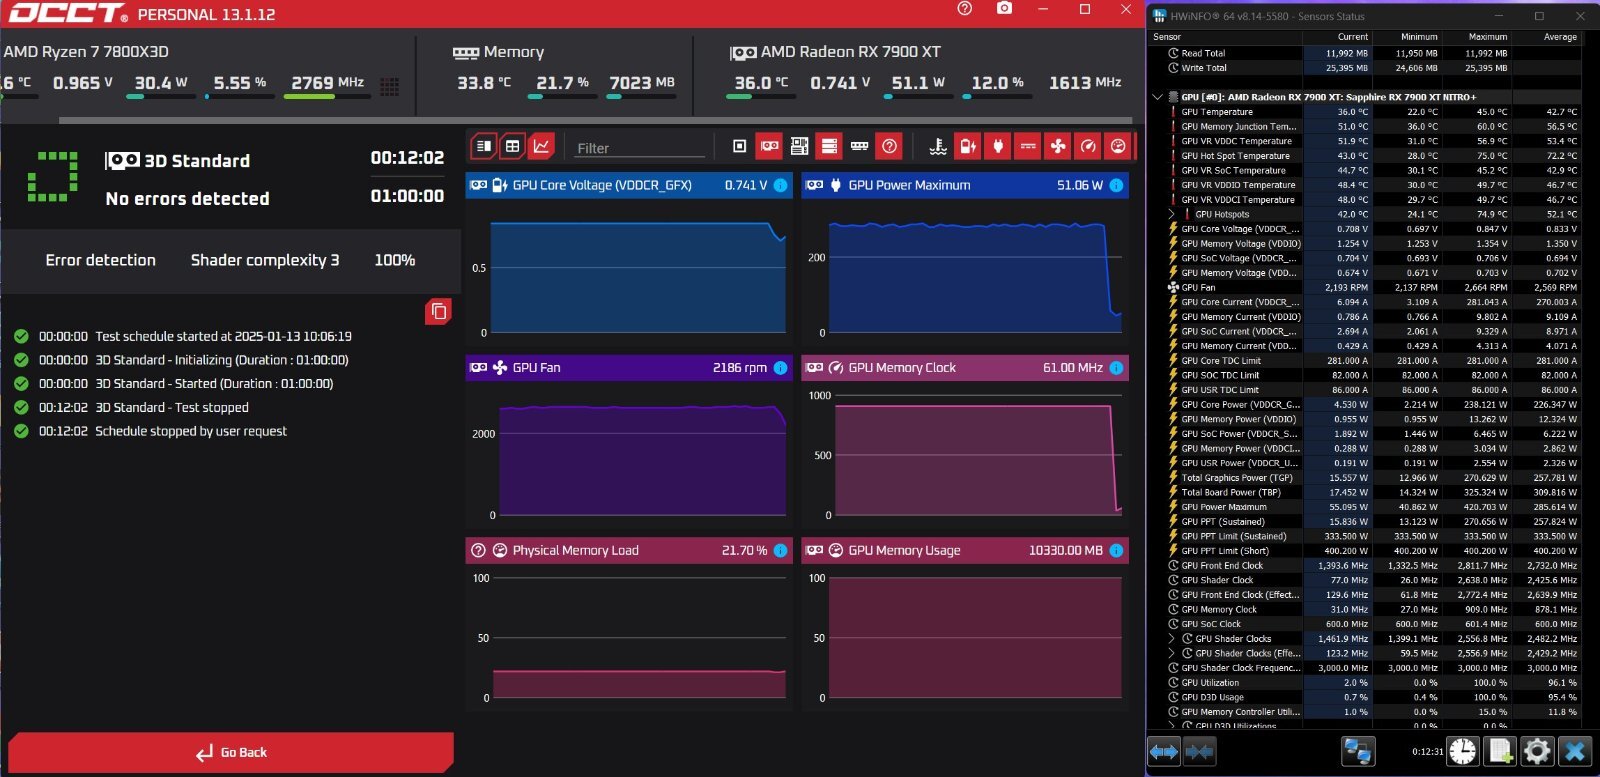Viewport: 1600px width, 777px height.
Task: Open info for Physical Memory Load graph
Action: click(780, 550)
